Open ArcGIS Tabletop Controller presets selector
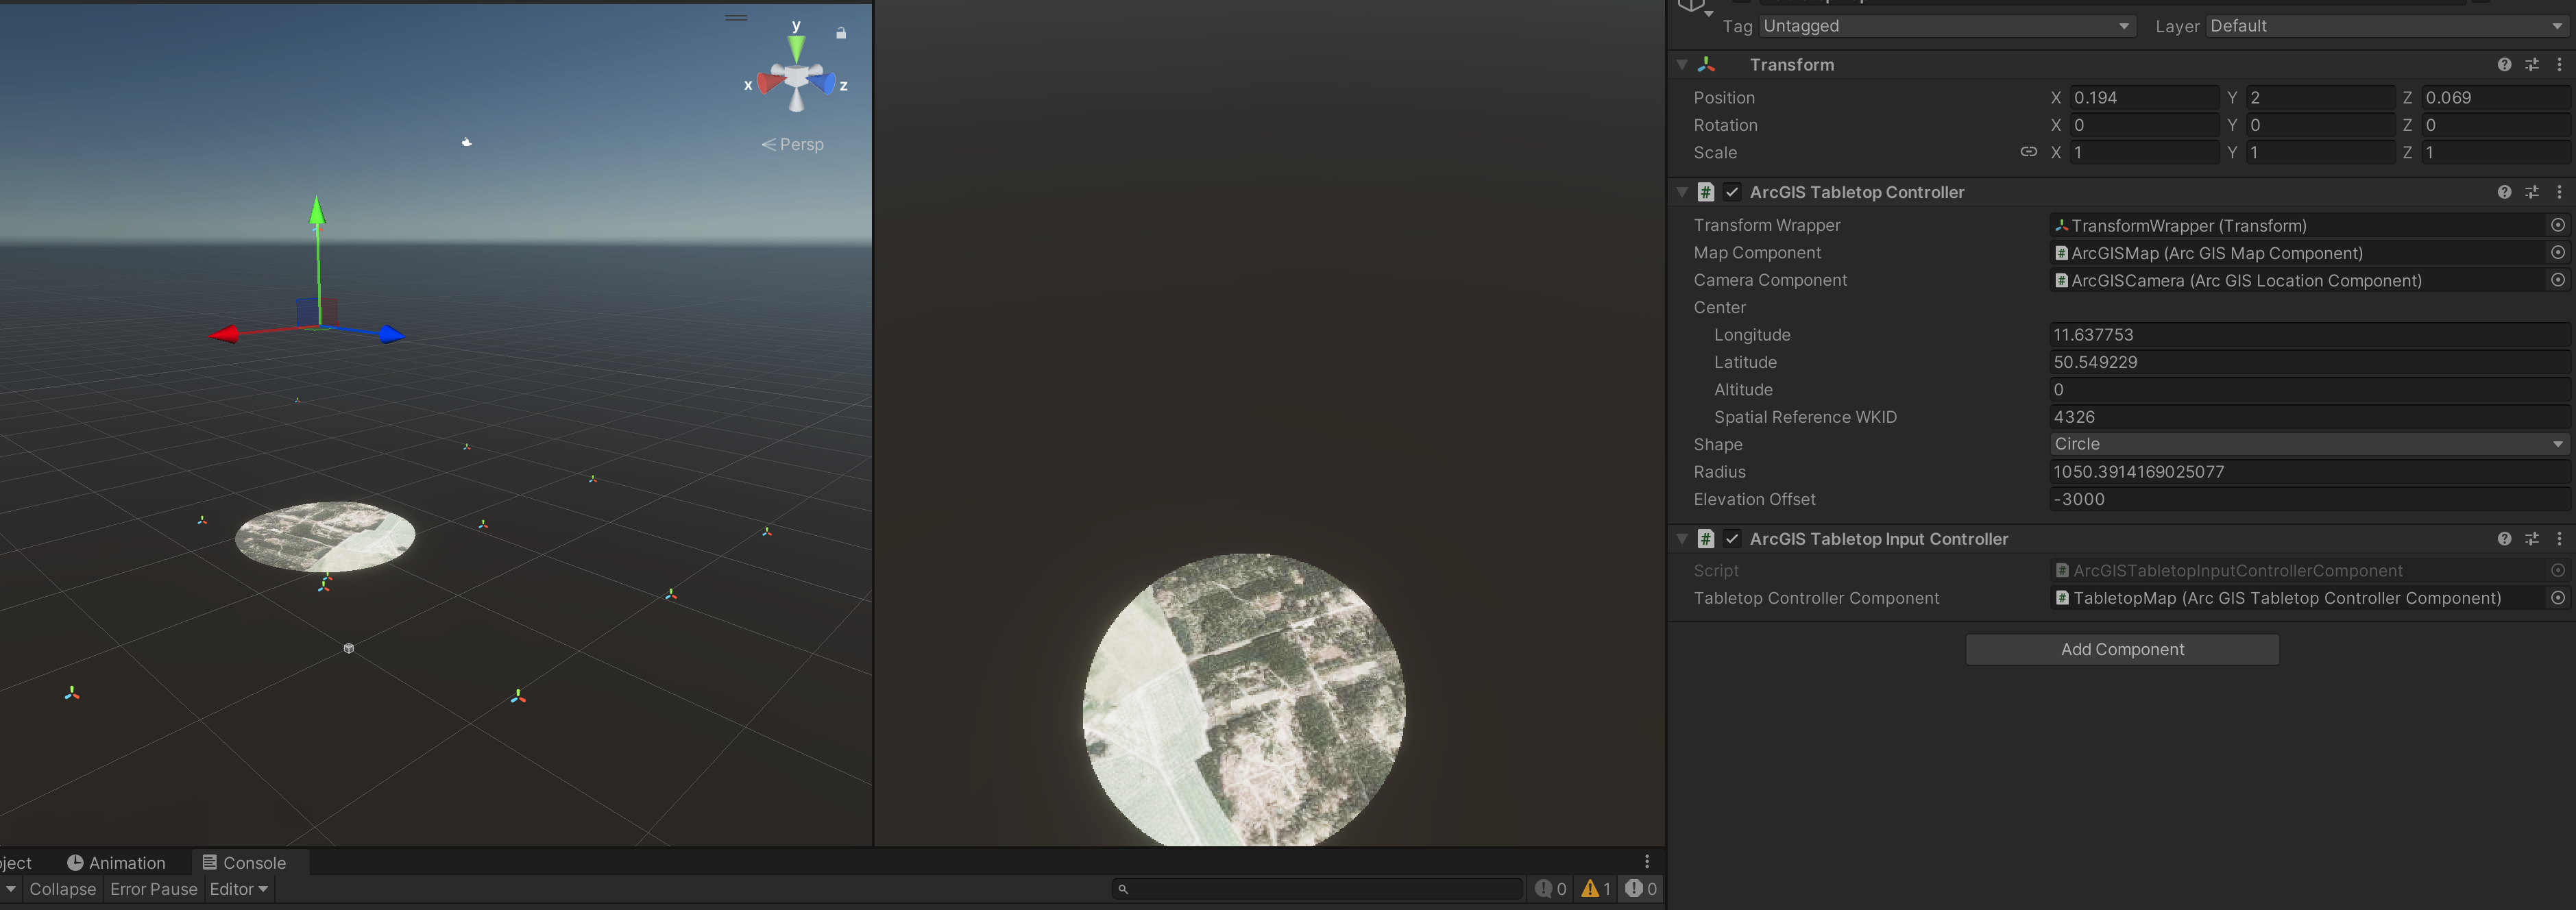The width and height of the screenshot is (2576, 910). (2532, 192)
